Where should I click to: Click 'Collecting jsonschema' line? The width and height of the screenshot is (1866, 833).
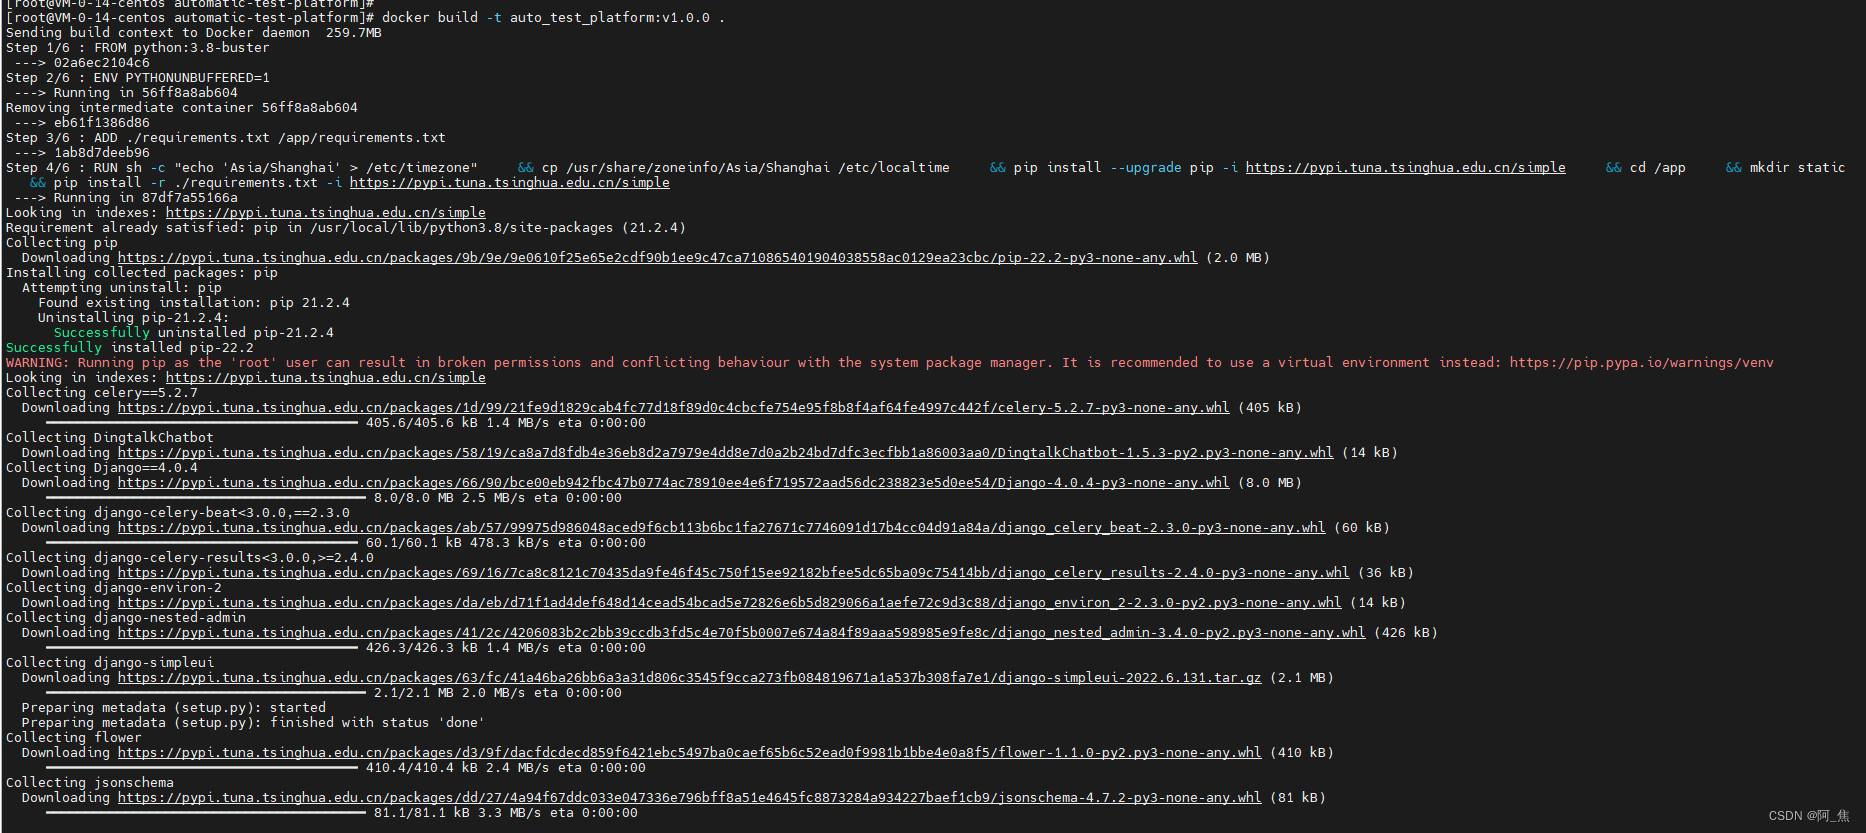click(x=89, y=783)
